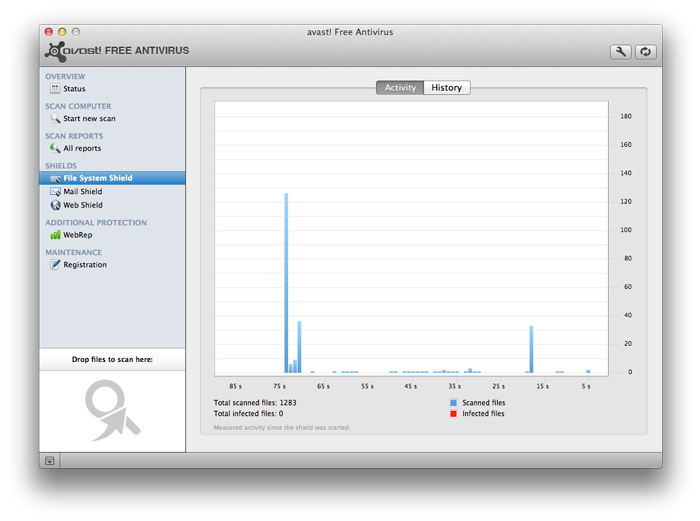Click the drop files scan target area
700x521 pixels.
tap(112, 411)
